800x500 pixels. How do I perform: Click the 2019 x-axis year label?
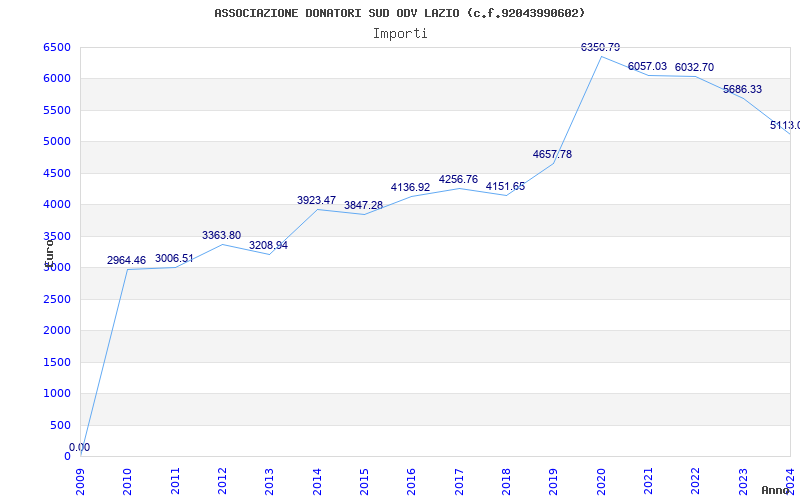click(554, 482)
